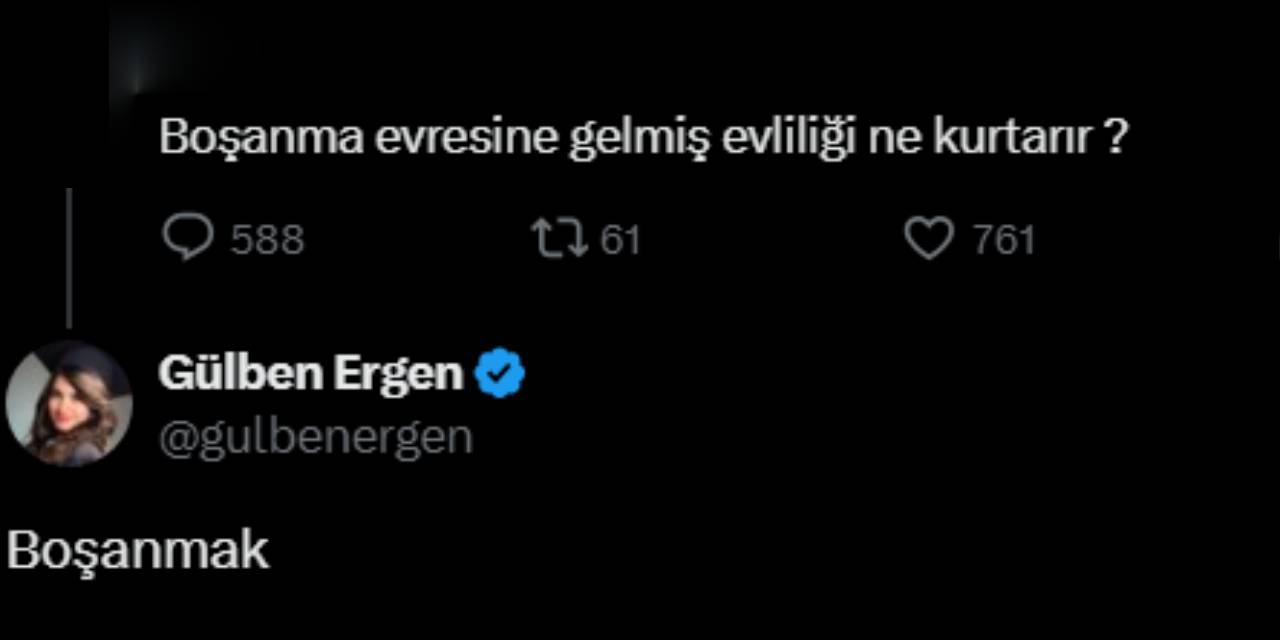Click the vertical thread connector line

point(69,258)
